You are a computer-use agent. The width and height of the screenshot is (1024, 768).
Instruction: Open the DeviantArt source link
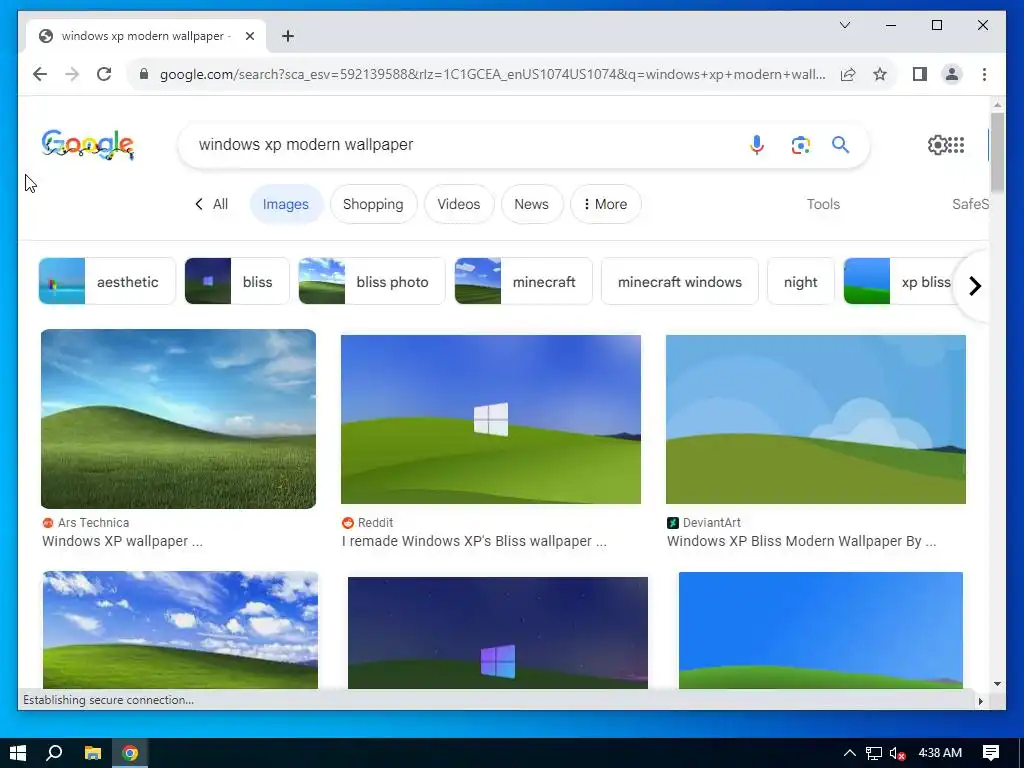(704, 522)
